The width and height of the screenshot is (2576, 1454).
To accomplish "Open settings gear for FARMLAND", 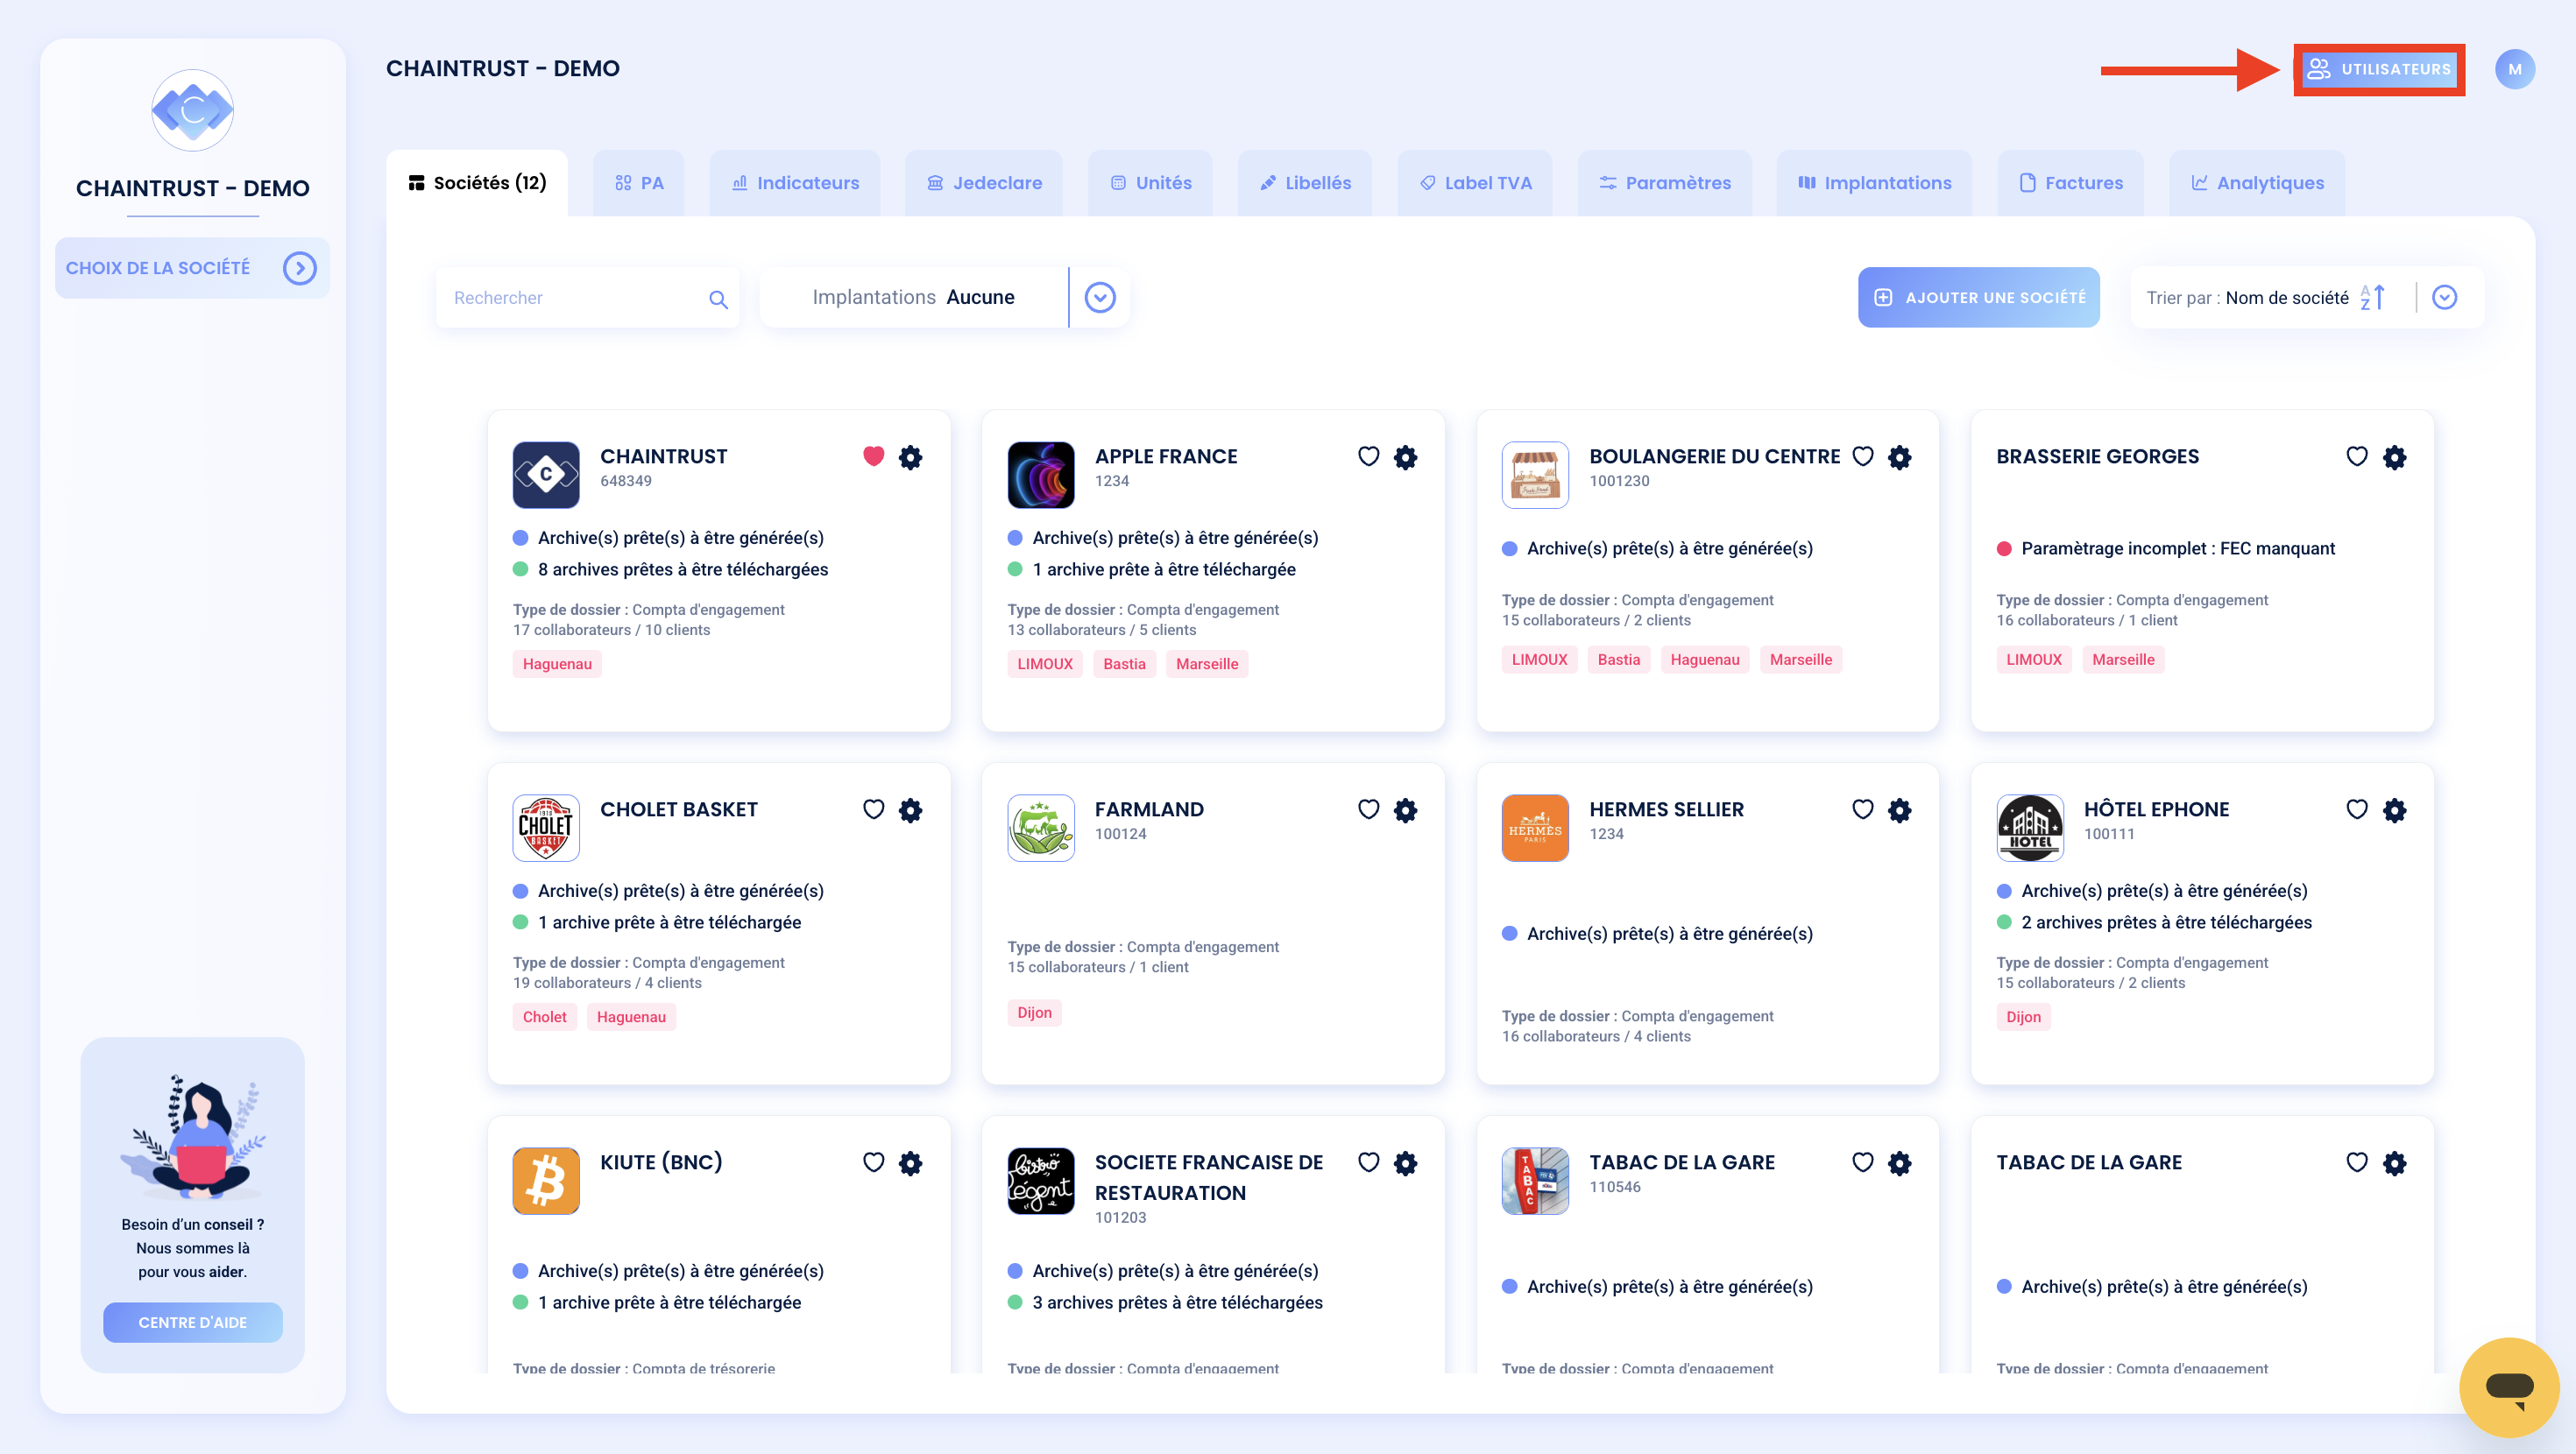I will [x=1405, y=810].
